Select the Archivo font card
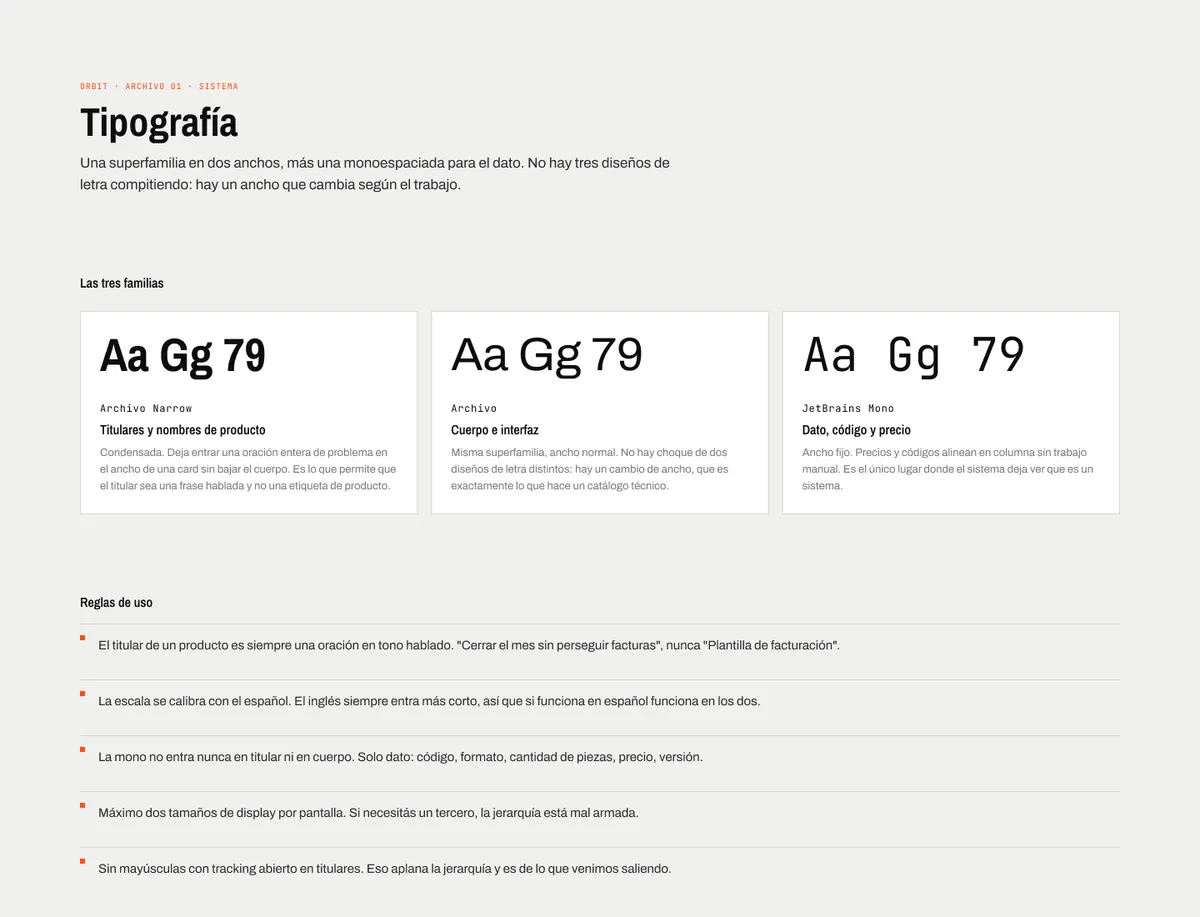 coord(600,413)
